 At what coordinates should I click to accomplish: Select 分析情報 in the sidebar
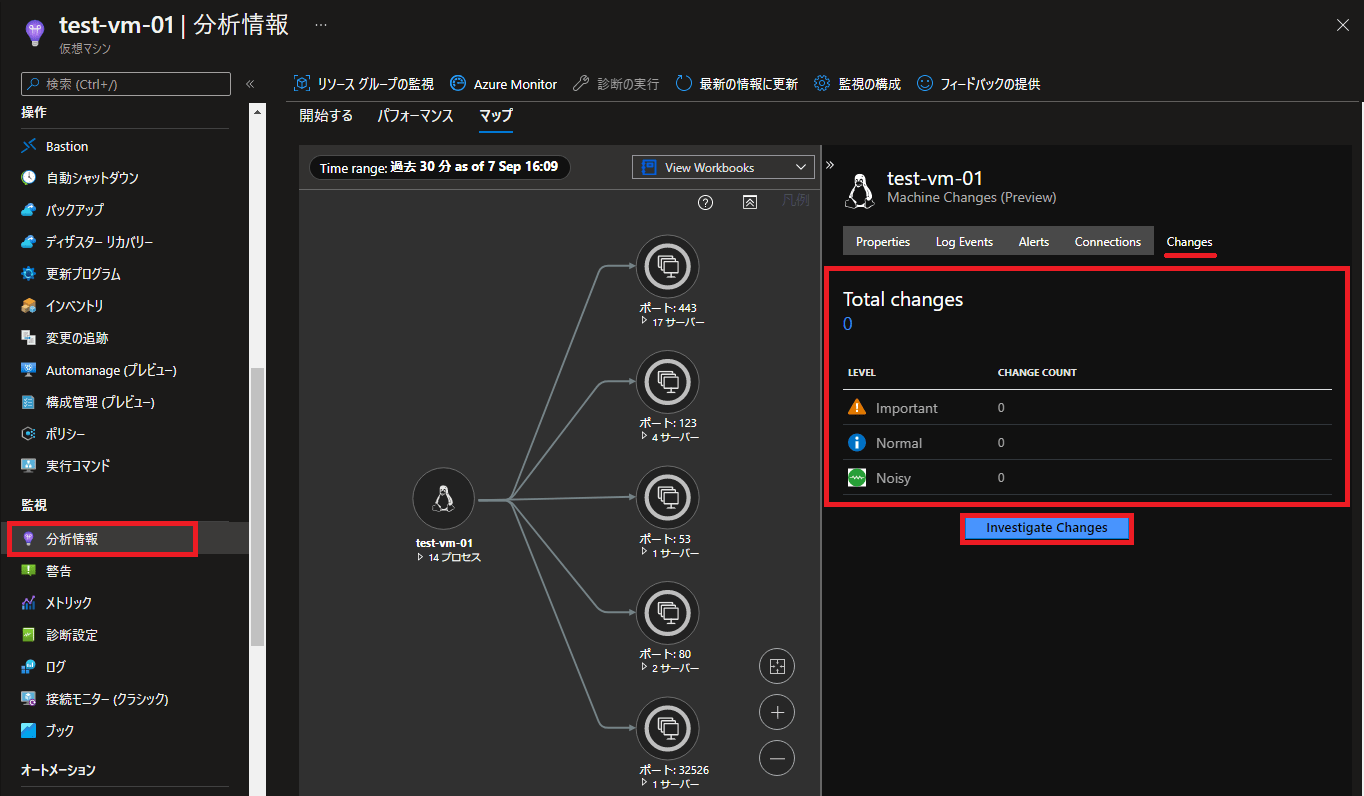[72, 539]
